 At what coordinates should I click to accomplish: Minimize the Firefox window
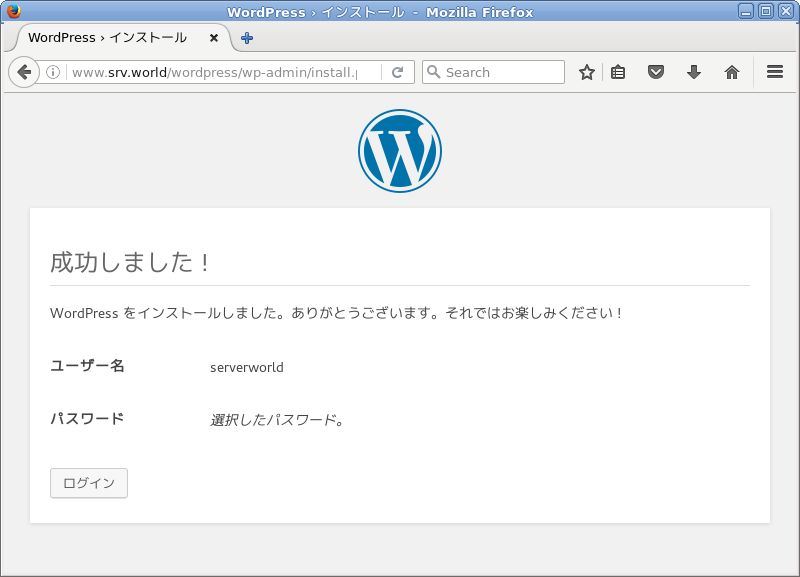[746, 11]
